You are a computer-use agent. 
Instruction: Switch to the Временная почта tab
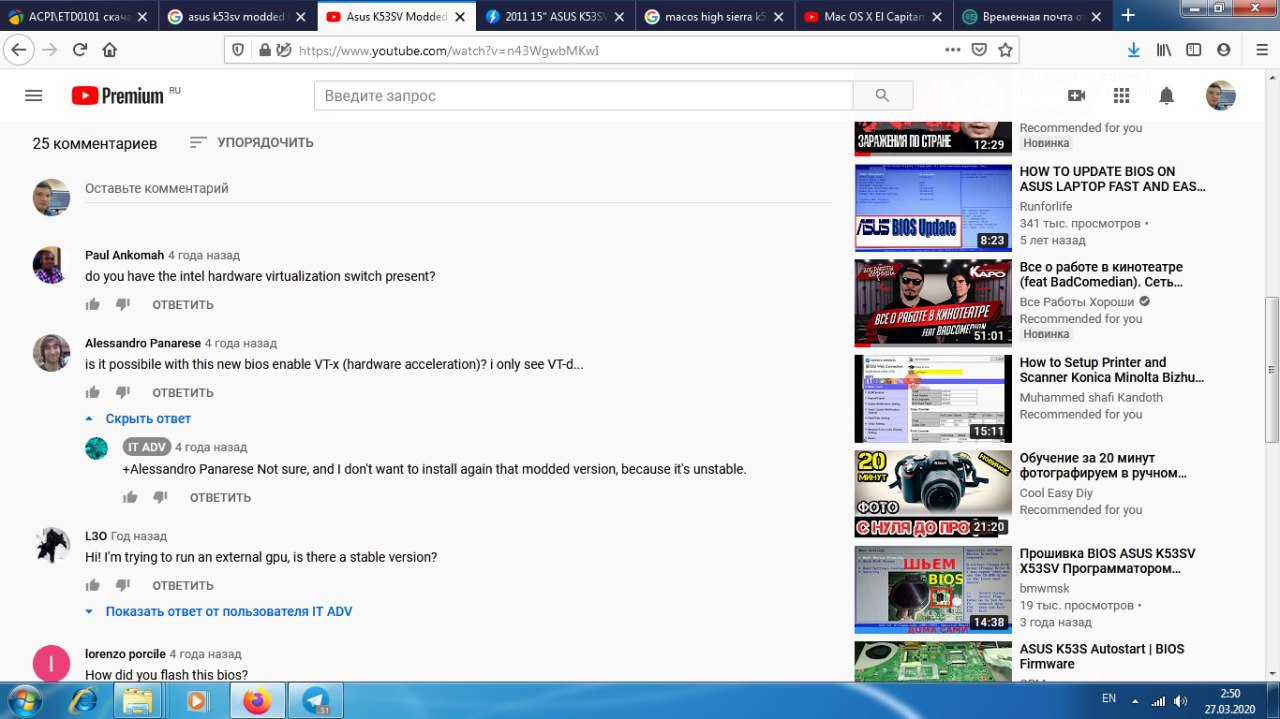tap(1032, 16)
